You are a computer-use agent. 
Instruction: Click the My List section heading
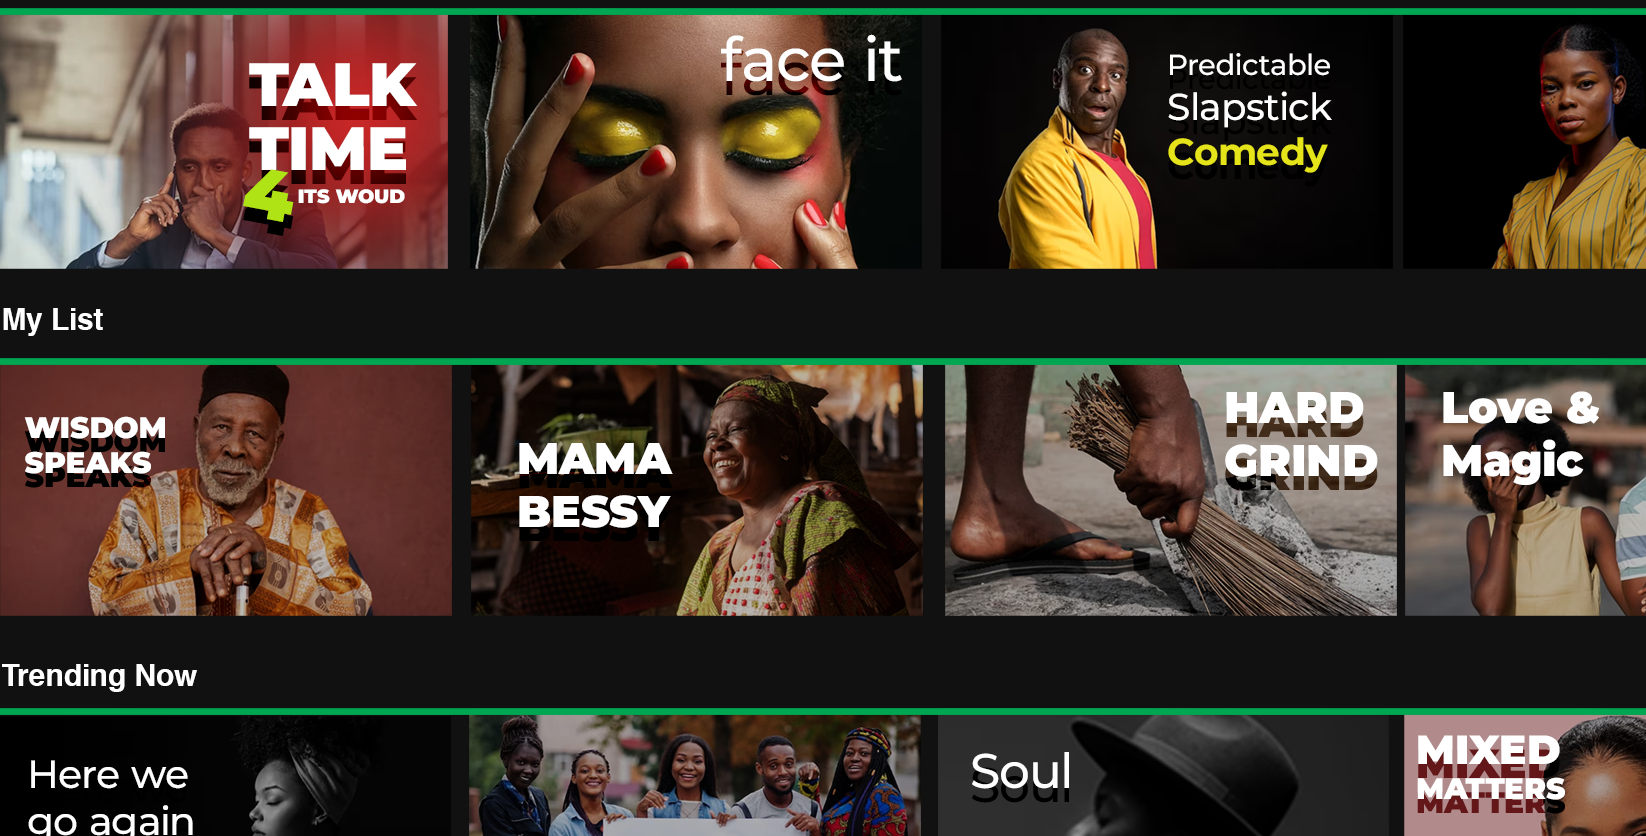pos(53,320)
